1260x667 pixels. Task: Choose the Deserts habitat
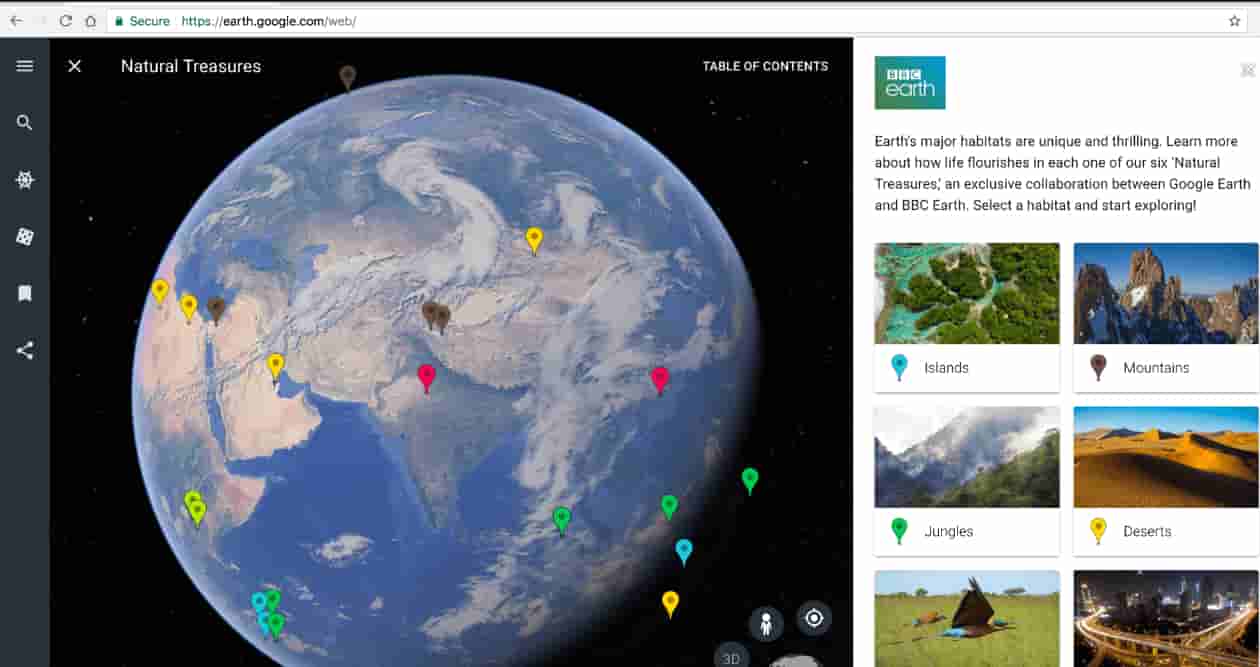pos(1164,481)
